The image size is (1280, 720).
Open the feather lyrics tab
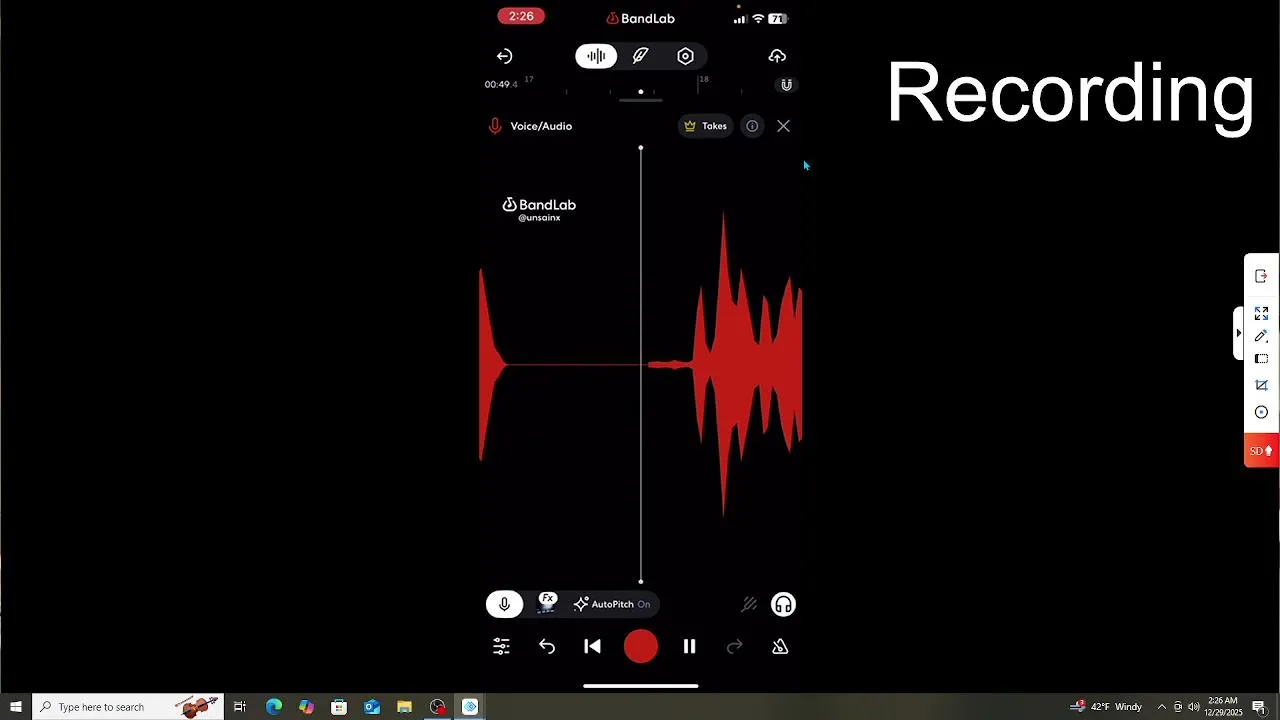pyautogui.click(x=641, y=57)
